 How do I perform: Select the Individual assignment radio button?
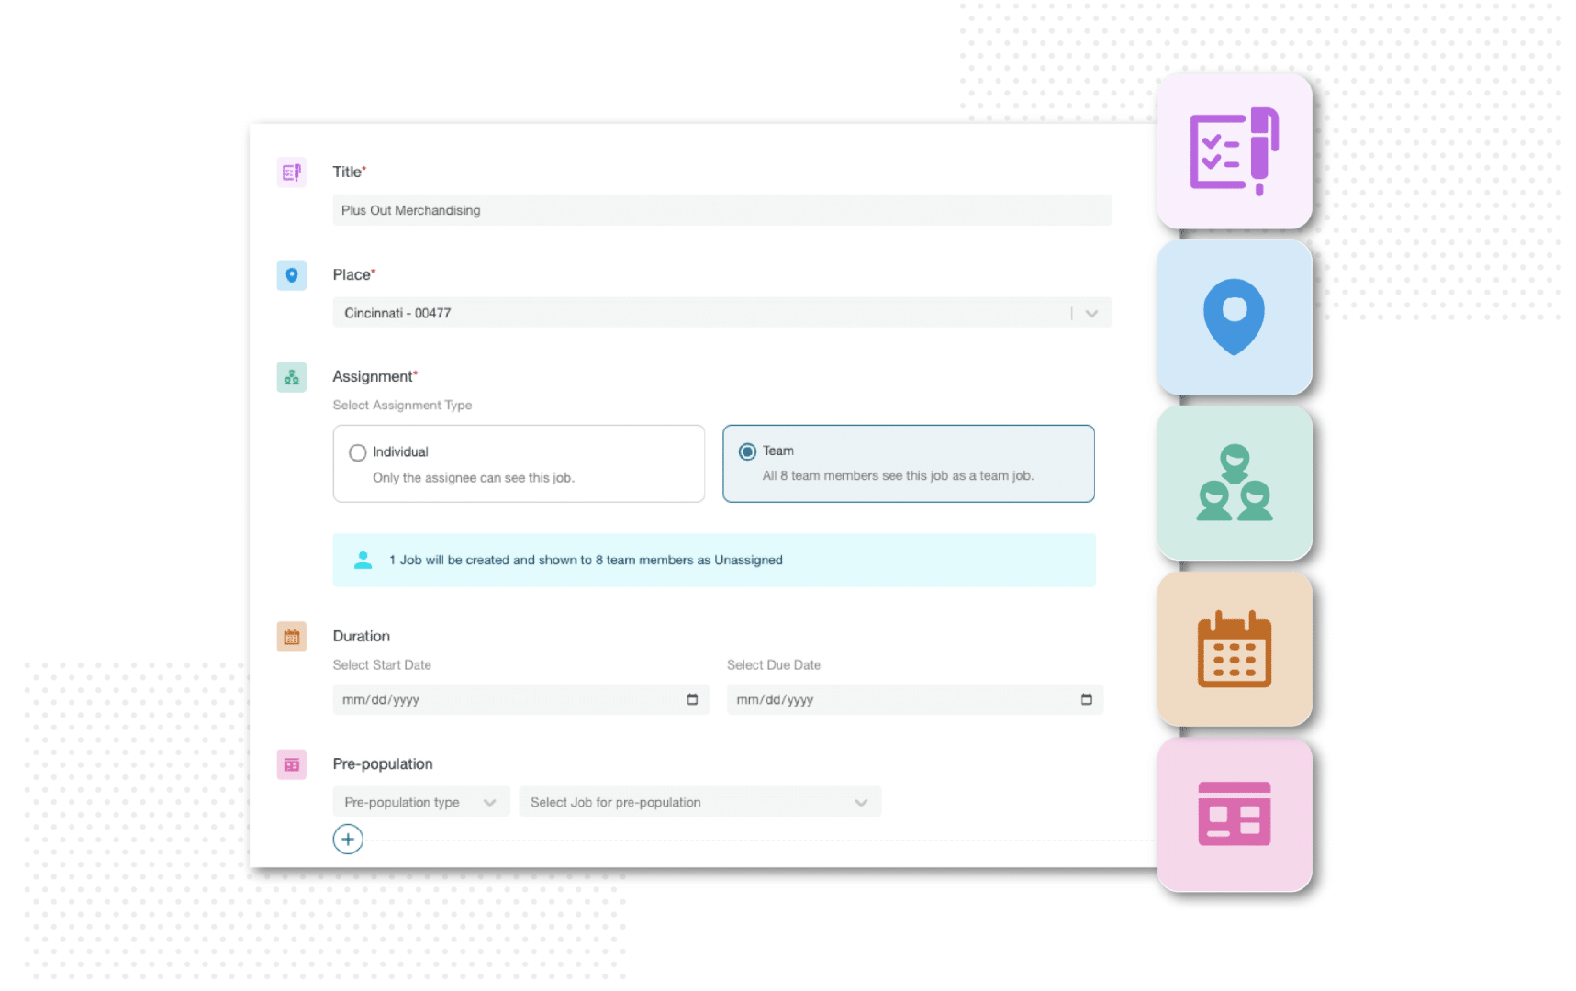tap(357, 453)
